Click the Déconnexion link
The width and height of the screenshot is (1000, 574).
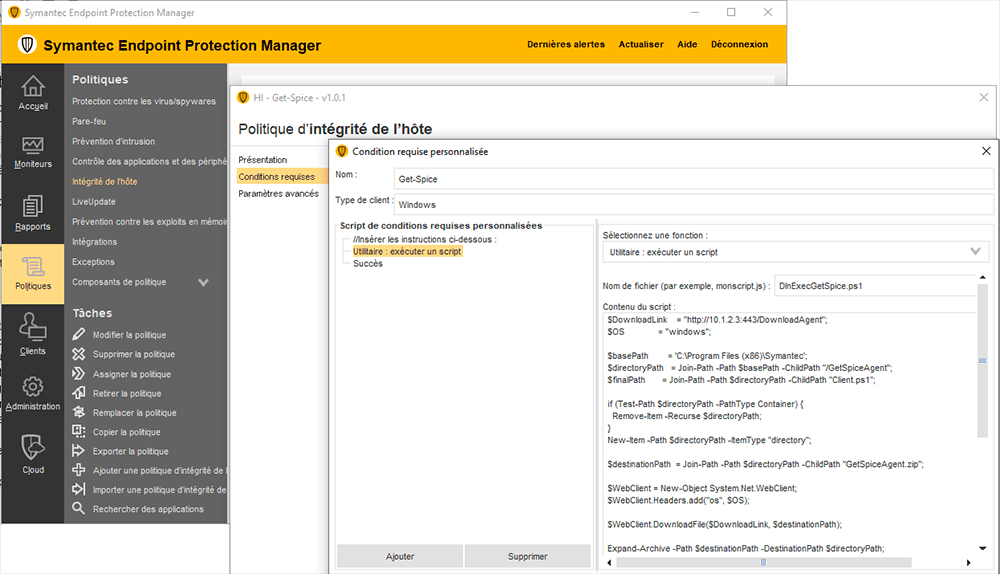pos(739,45)
